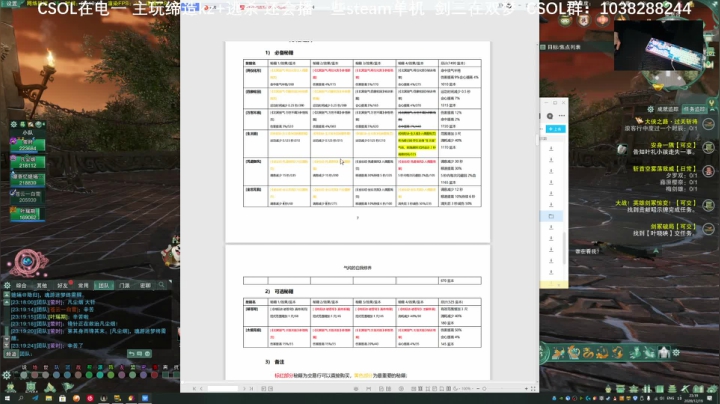Open quest 安身一隅【可交】
This screenshot has height=404, width=720.
[673, 145]
